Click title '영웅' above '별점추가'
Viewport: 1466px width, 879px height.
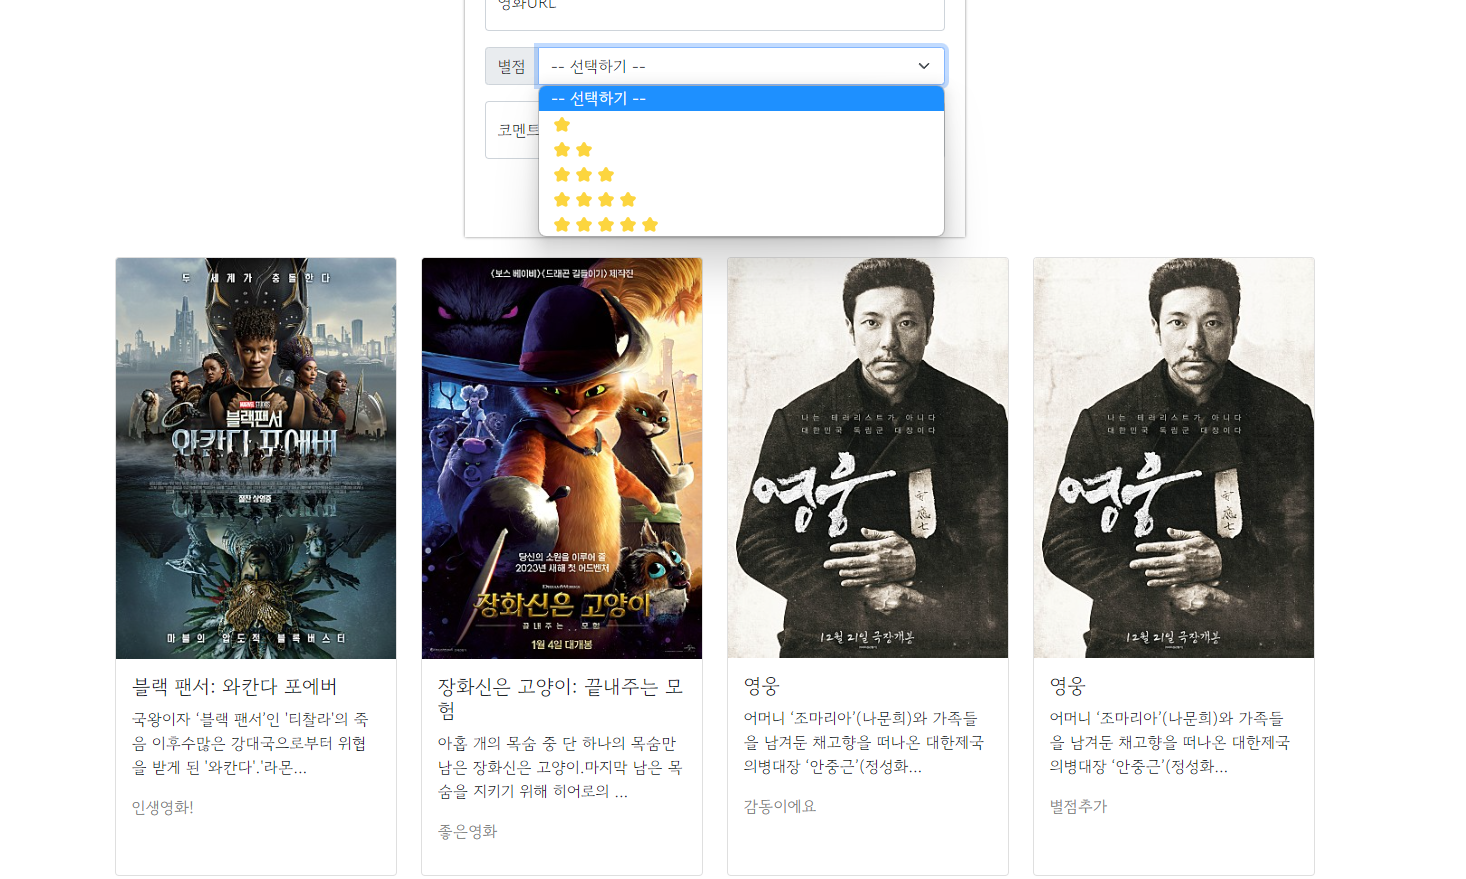point(1068,686)
